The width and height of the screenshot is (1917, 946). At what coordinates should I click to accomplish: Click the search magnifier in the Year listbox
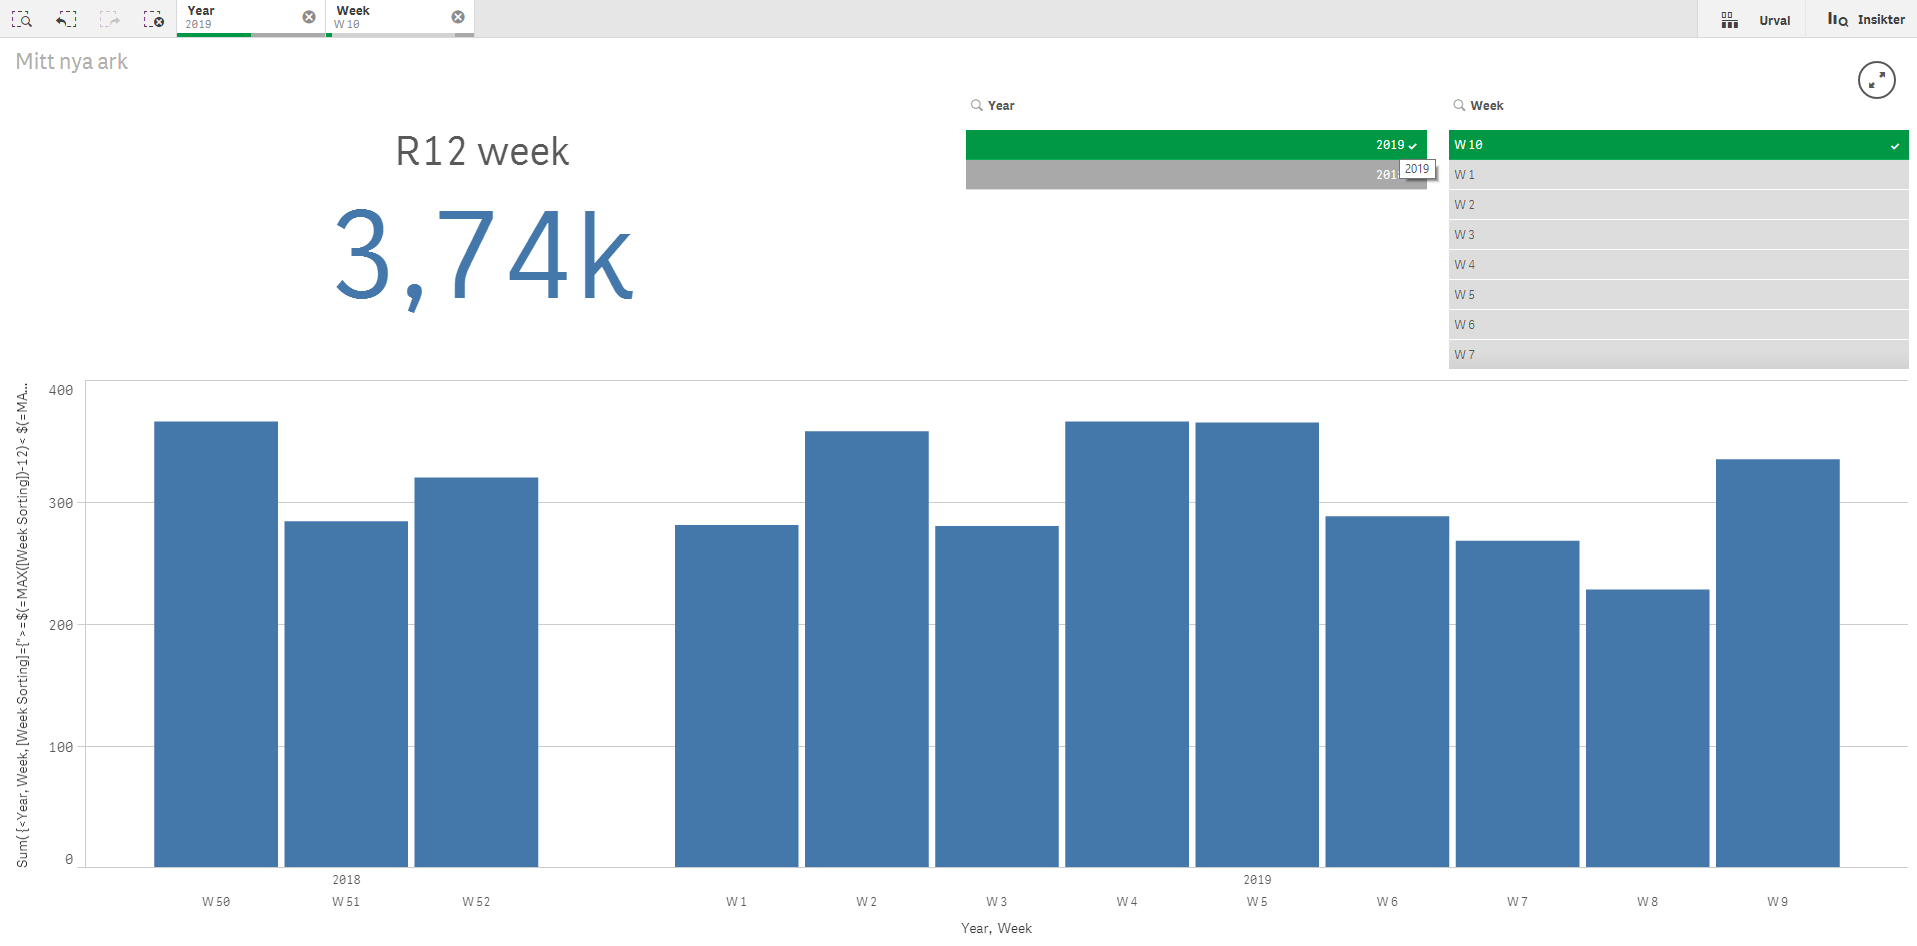click(x=975, y=104)
